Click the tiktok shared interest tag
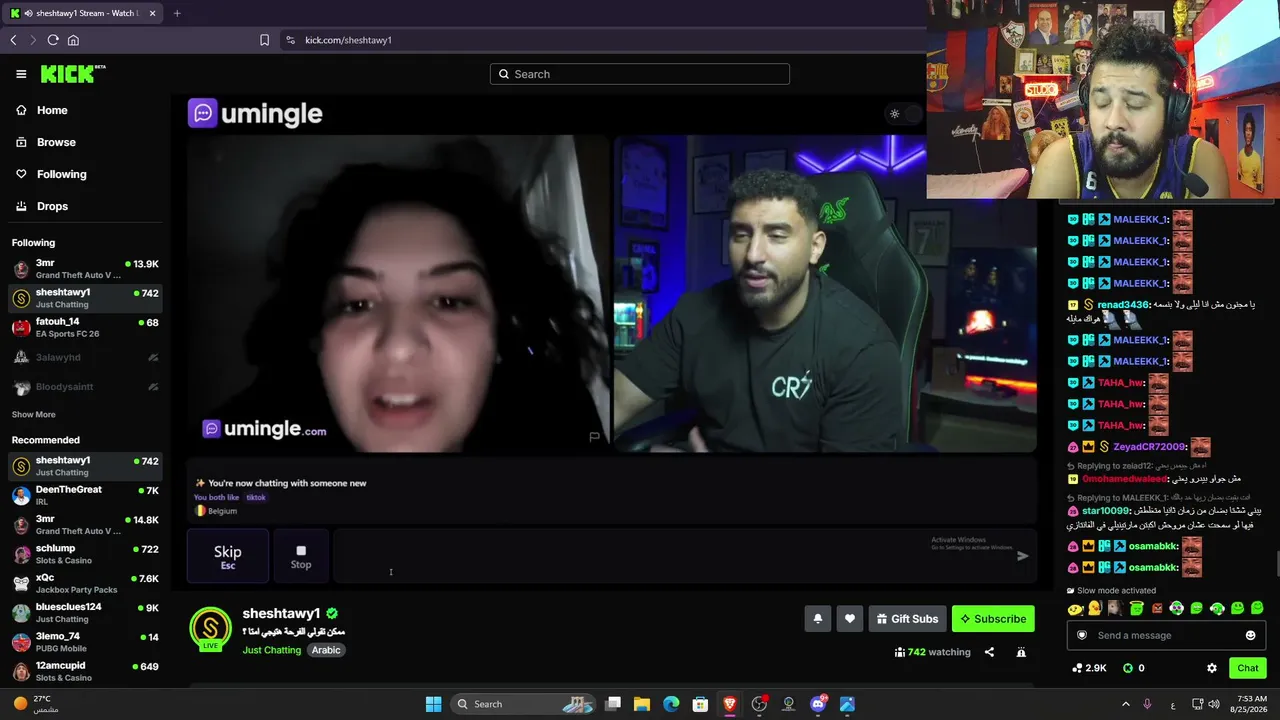The width and height of the screenshot is (1280, 720). pos(256,497)
